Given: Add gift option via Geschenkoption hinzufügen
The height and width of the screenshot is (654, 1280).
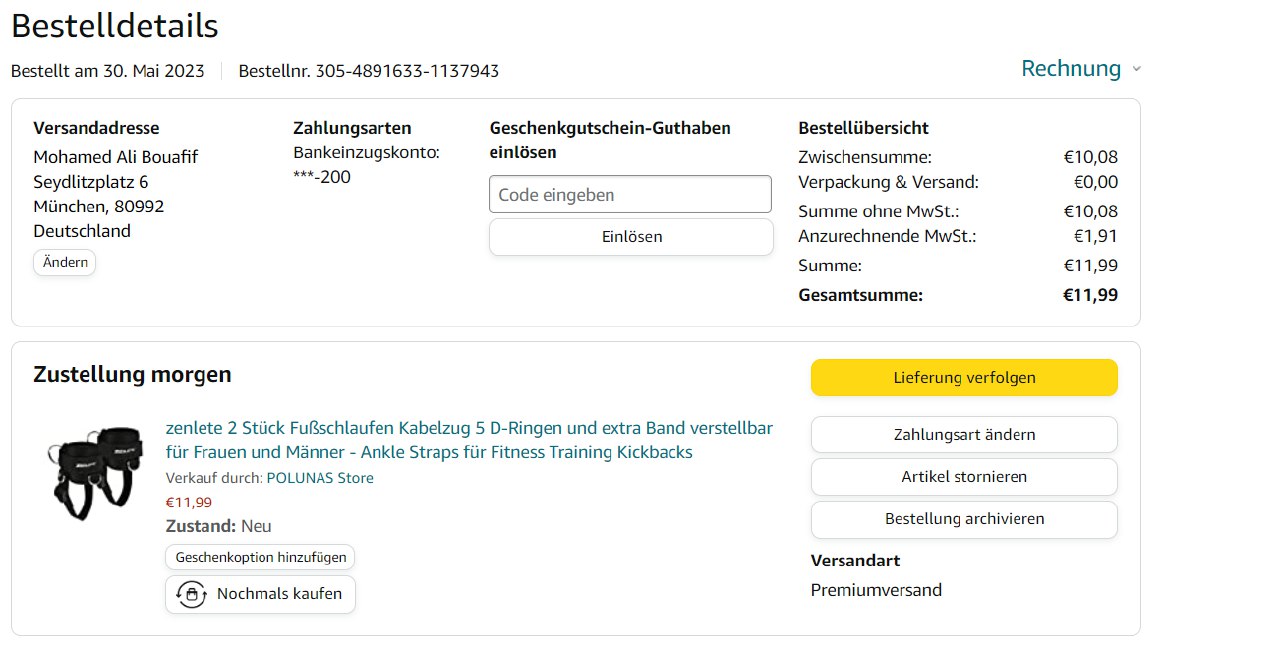Looking at the screenshot, I should [x=260, y=557].
